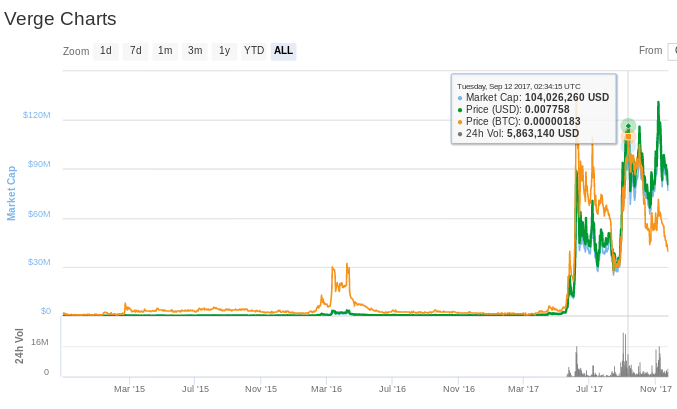677x409 pixels.
Task: Click the $0 axis label
Action: click(46, 311)
